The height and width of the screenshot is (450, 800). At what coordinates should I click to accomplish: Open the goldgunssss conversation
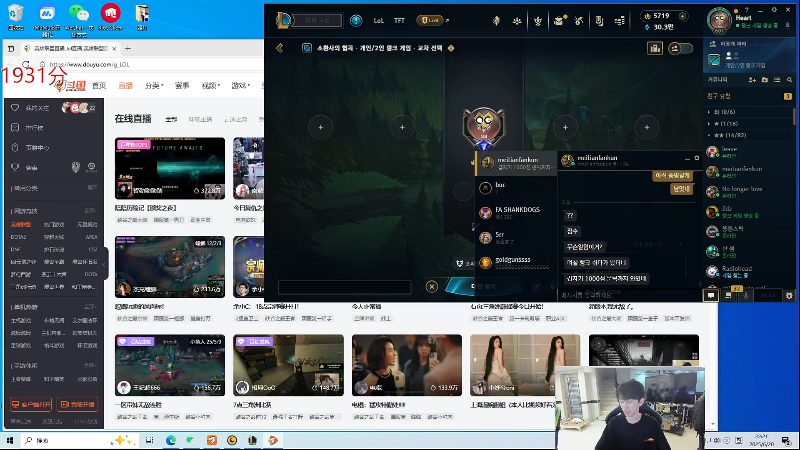tap(516, 262)
